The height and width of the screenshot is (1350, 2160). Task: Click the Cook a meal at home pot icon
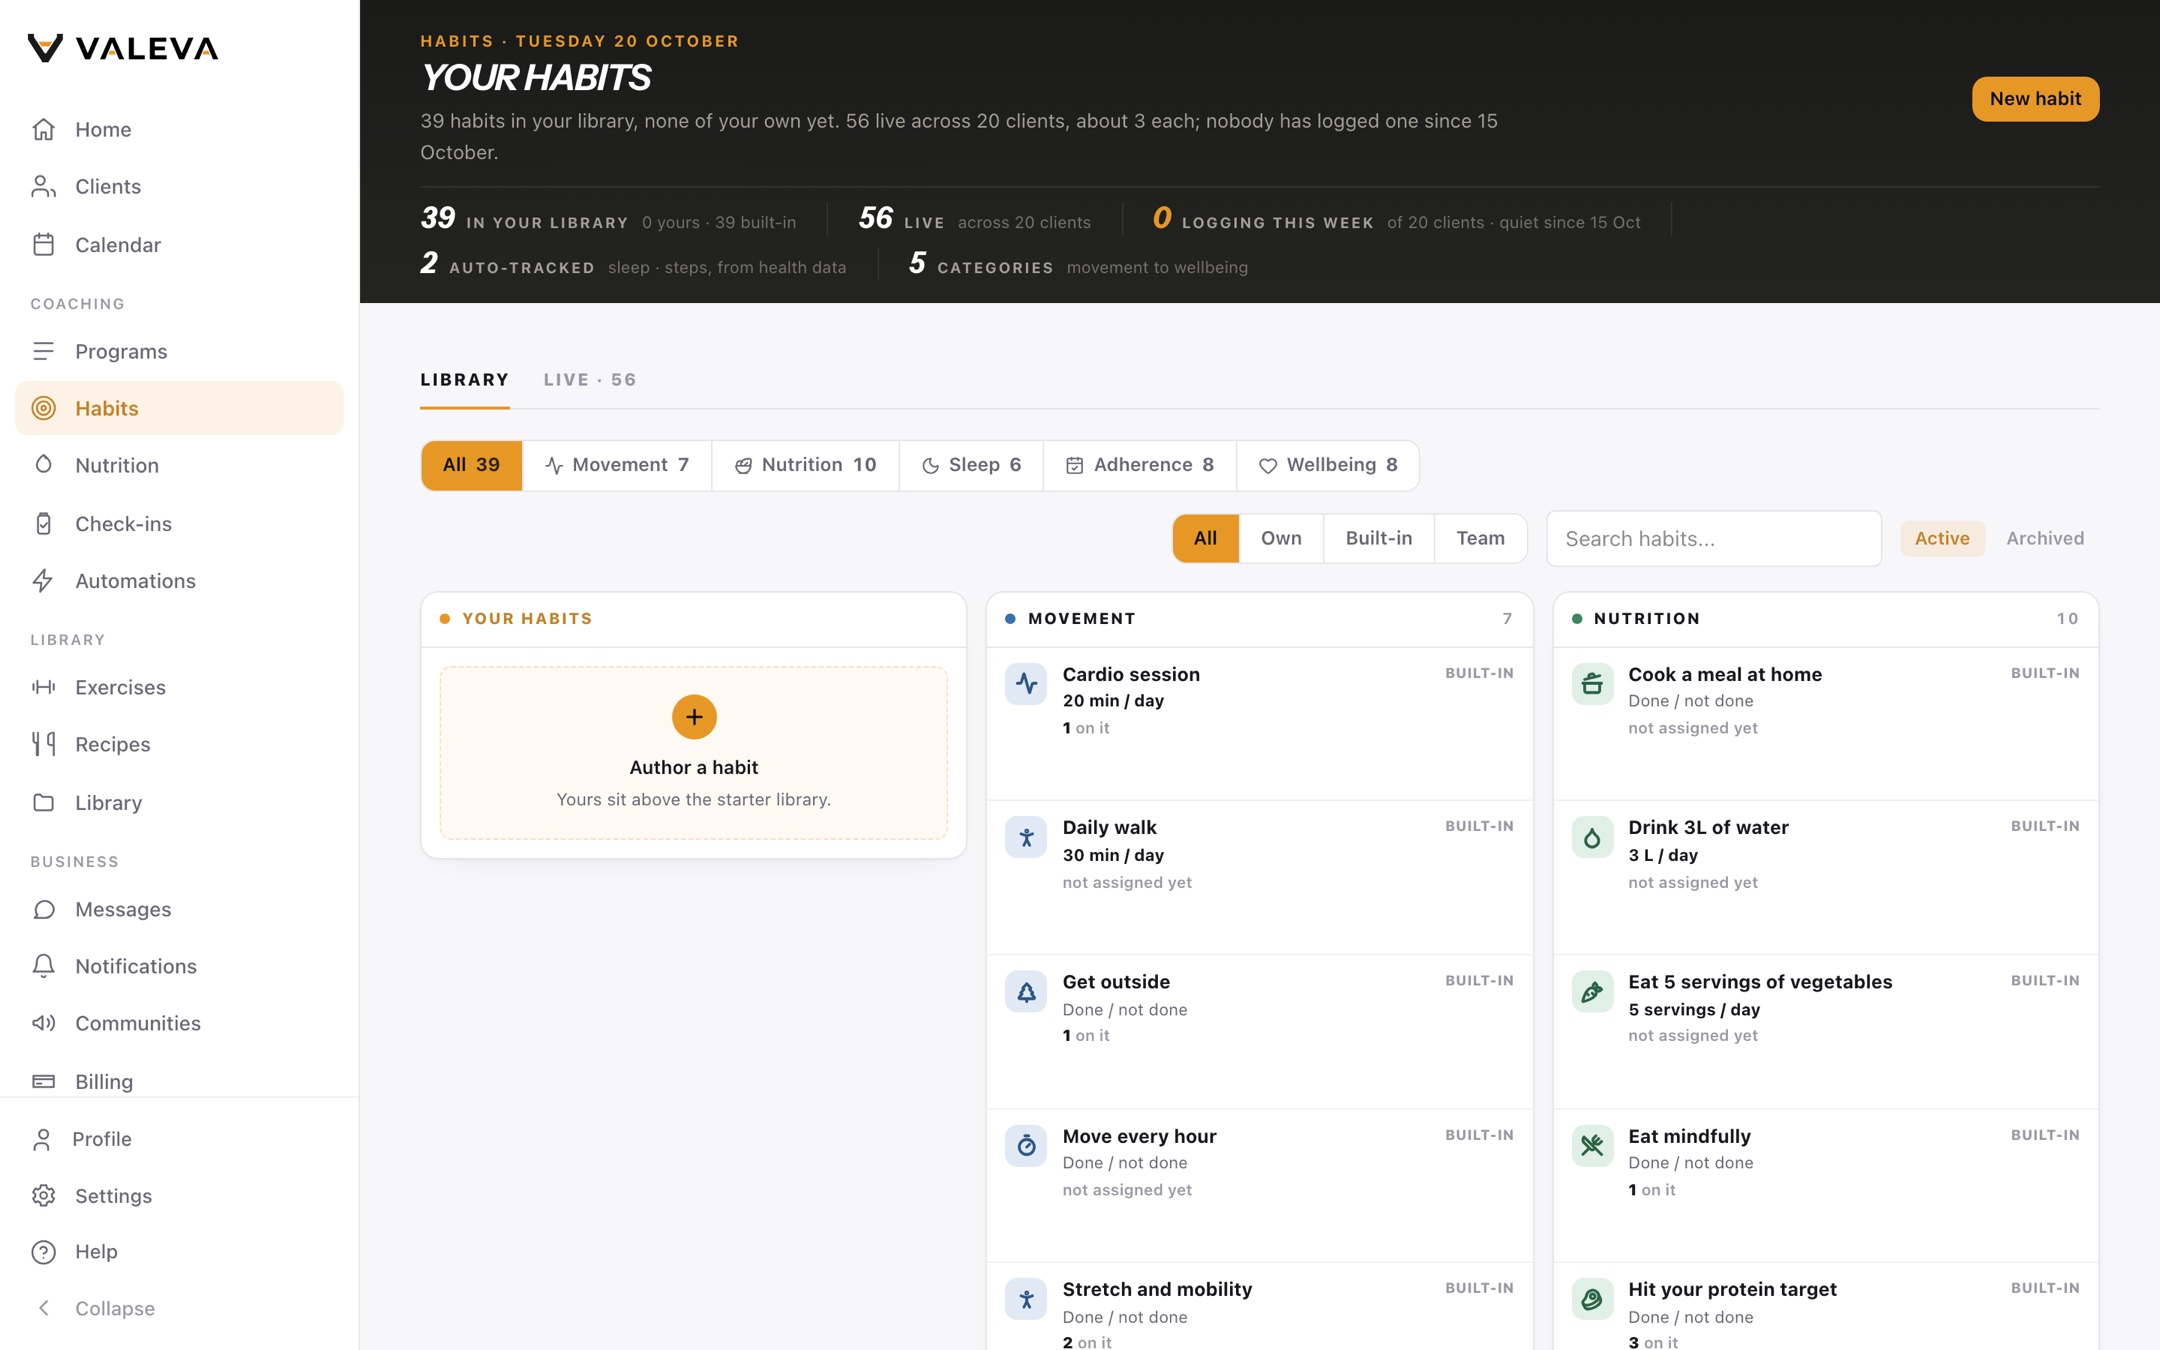pos(1592,684)
